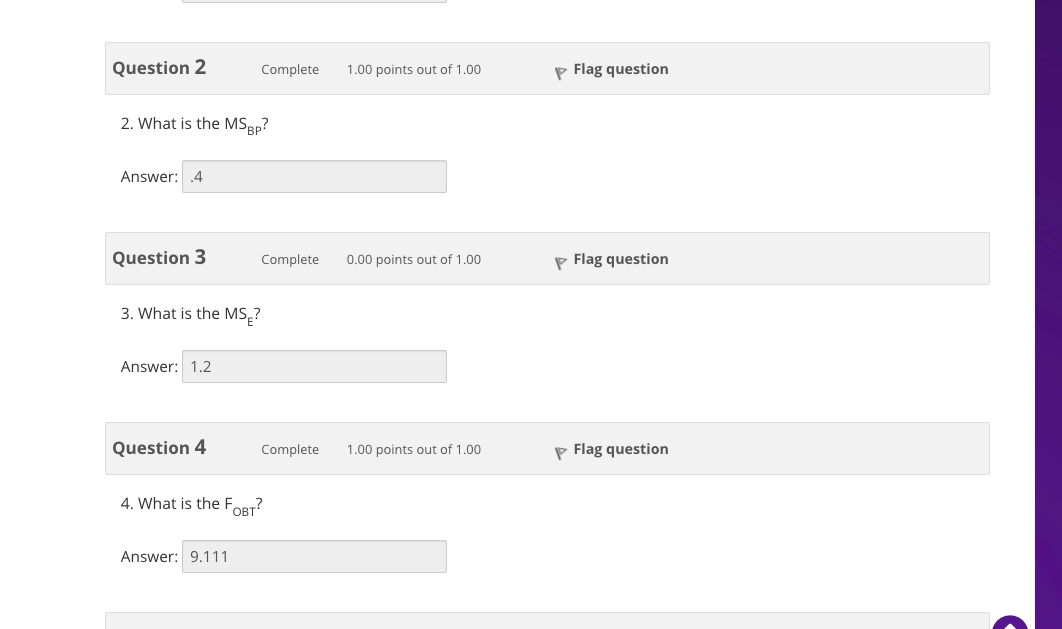Click the Complete status of Question 2
The height and width of the screenshot is (629, 1062).
[290, 70]
